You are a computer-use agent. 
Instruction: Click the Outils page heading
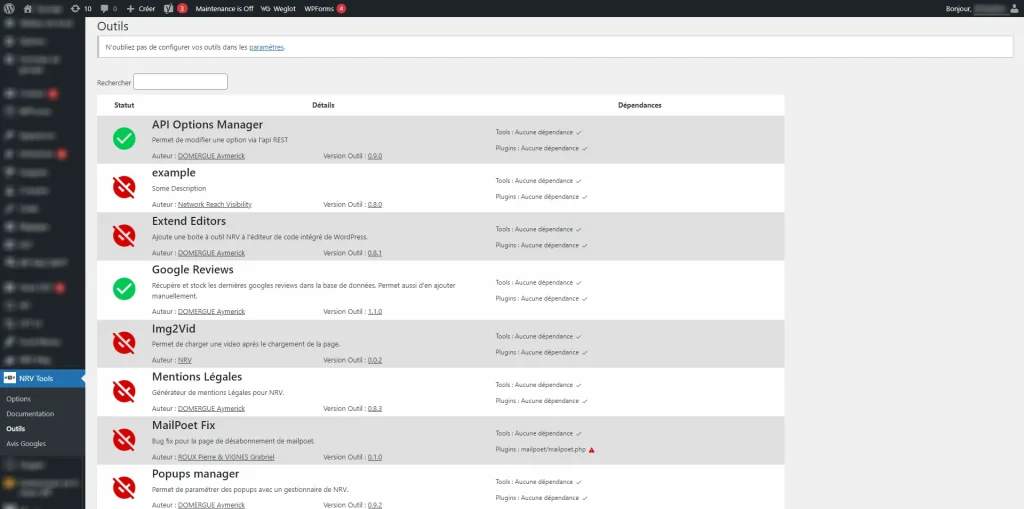(113, 27)
